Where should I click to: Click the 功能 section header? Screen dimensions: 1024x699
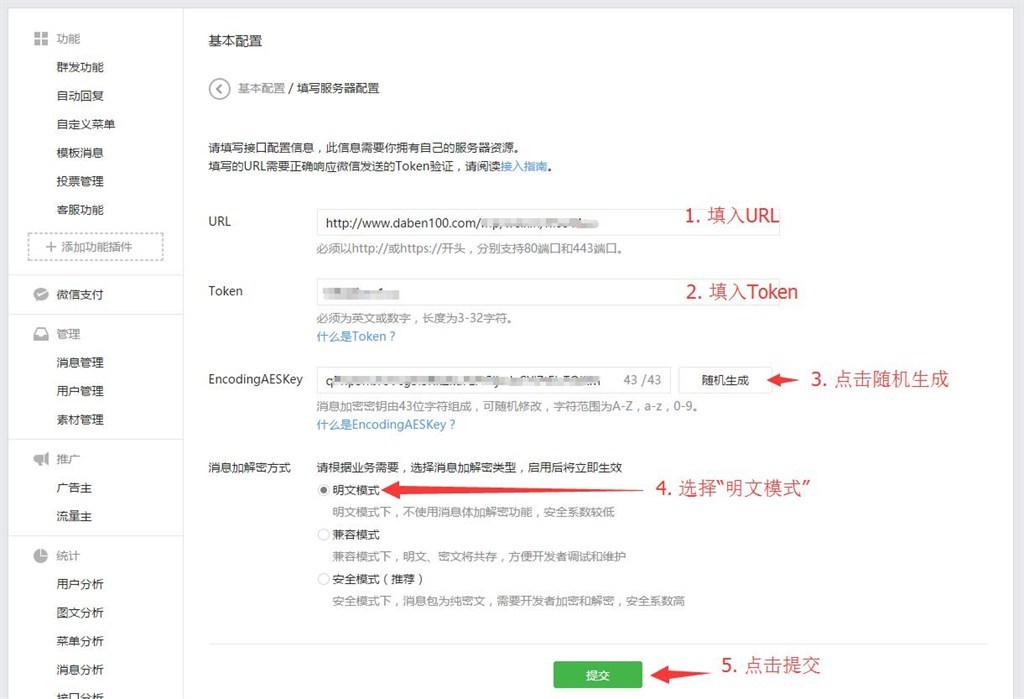[x=68, y=39]
